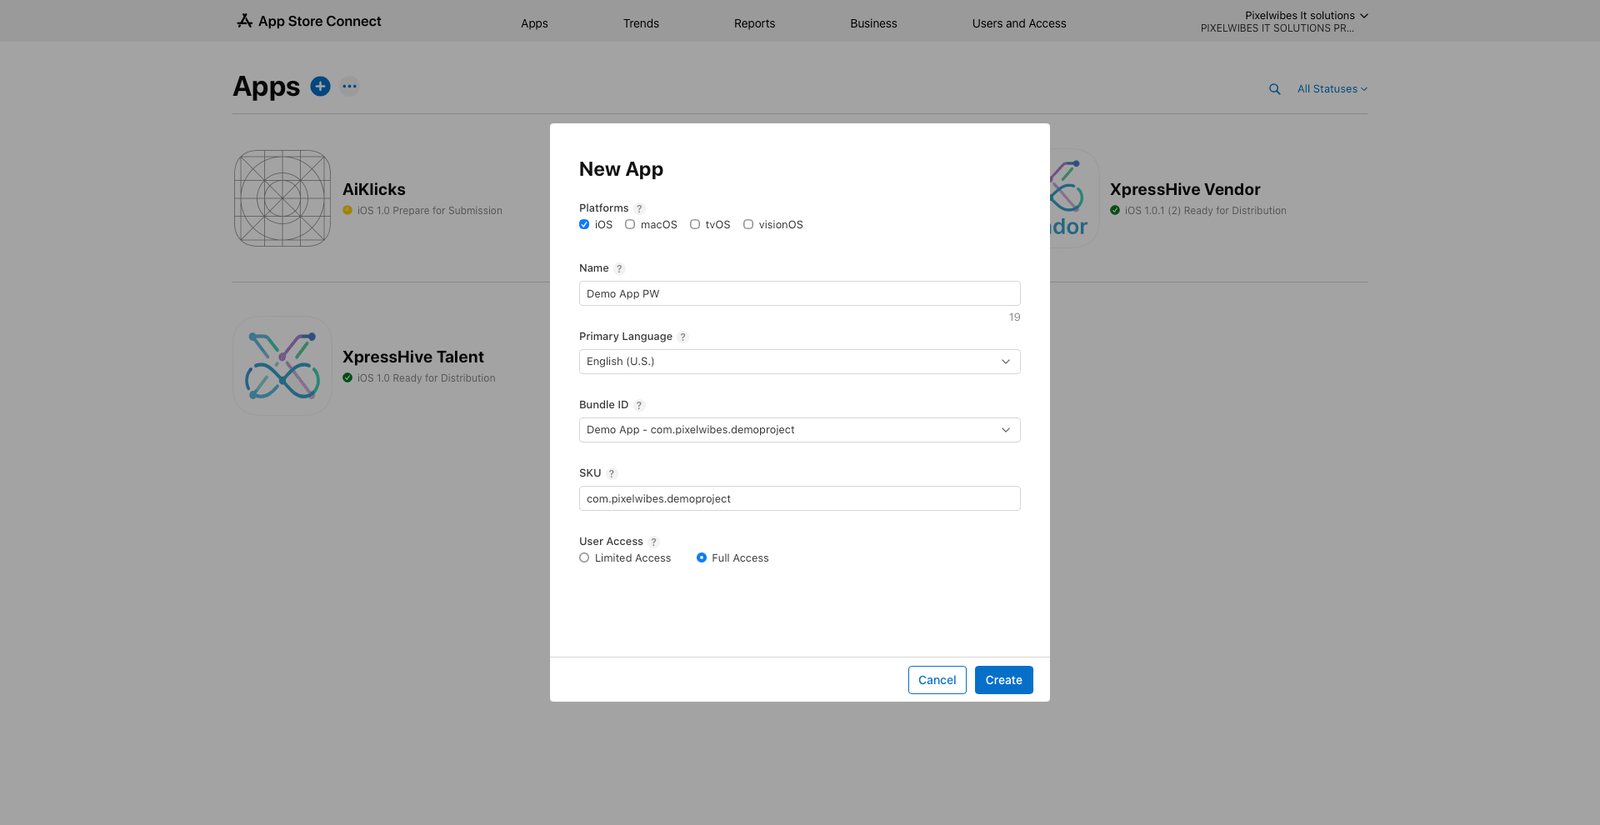Image resolution: width=1600 pixels, height=825 pixels.
Task: Click the Name input field
Action: click(x=799, y=293)
